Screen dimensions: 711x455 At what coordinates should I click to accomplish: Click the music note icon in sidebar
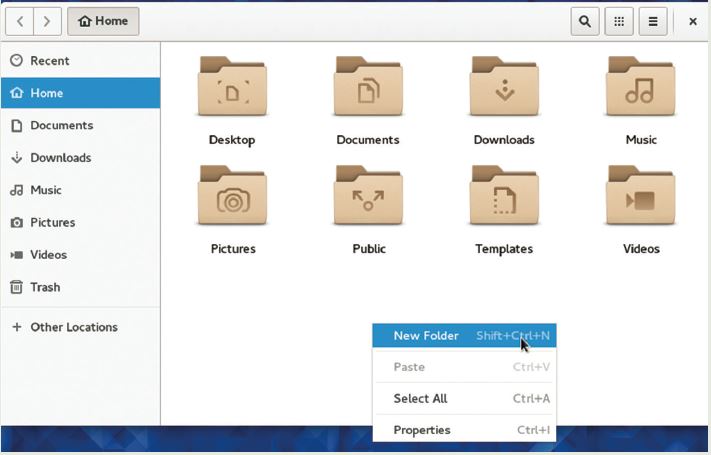tap(16, 190)
